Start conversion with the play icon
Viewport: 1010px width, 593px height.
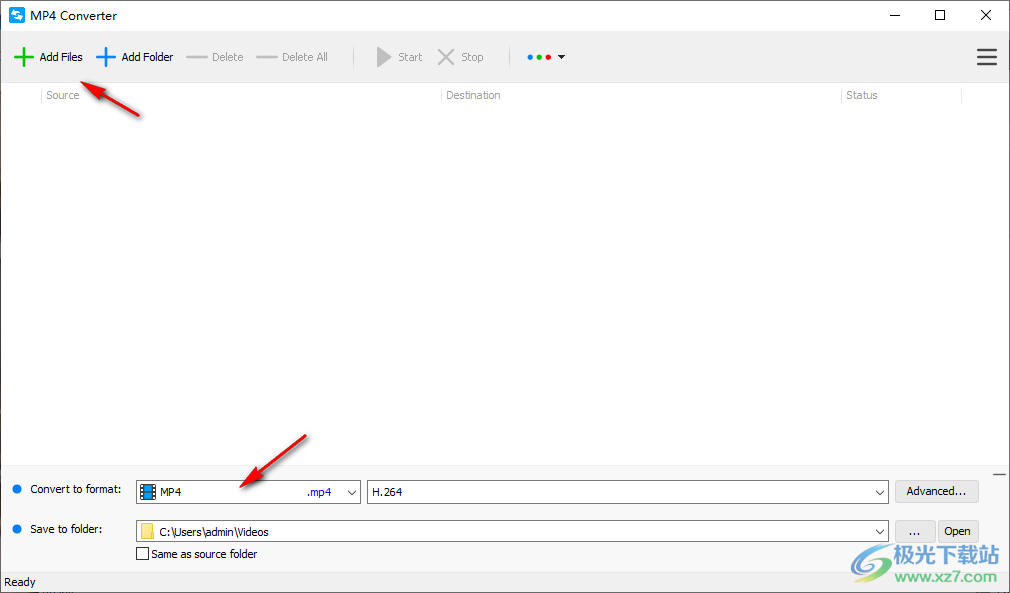coord(384,57)
